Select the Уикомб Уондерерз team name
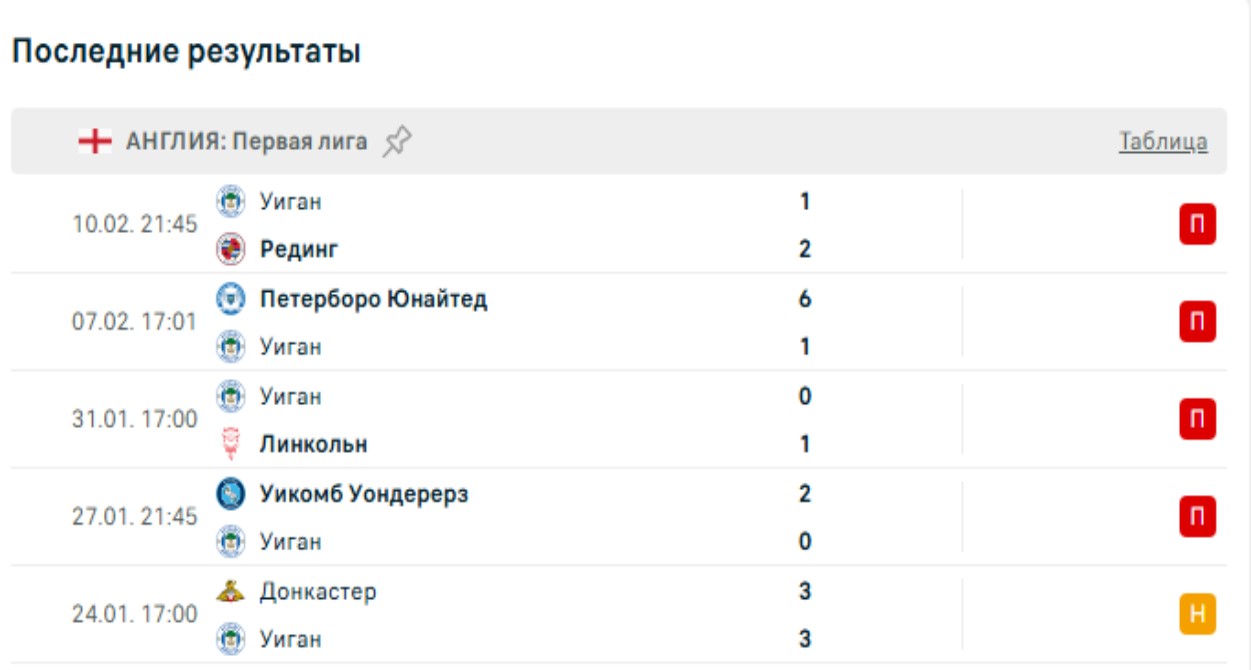Screen dimensions: 1251x670 [364, 494]
